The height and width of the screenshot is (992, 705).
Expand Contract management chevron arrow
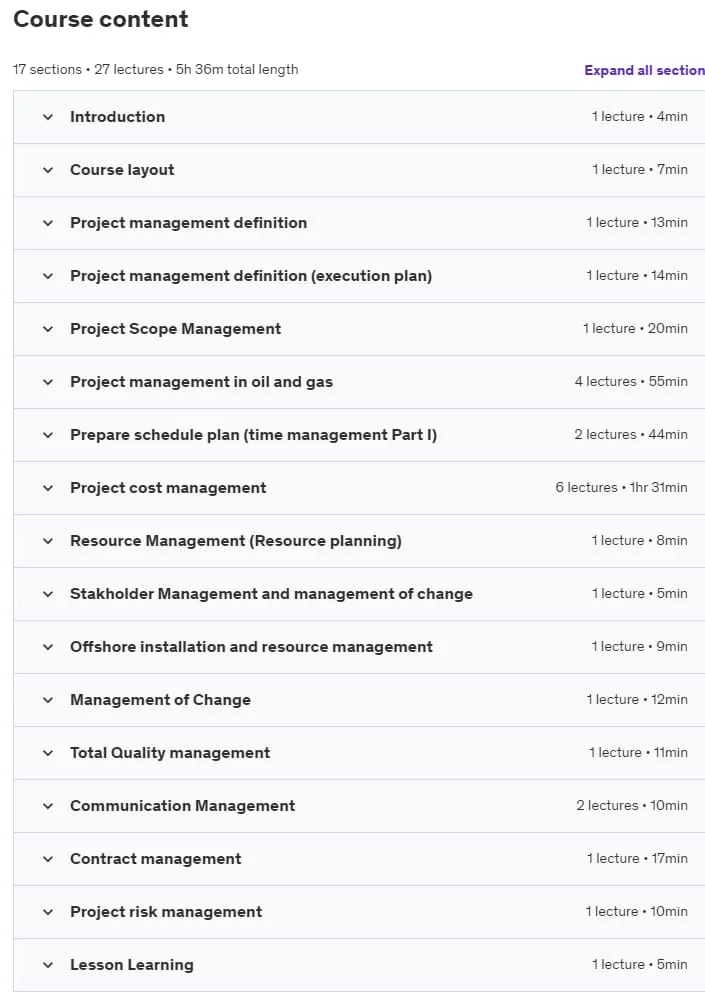pos(48,859)
